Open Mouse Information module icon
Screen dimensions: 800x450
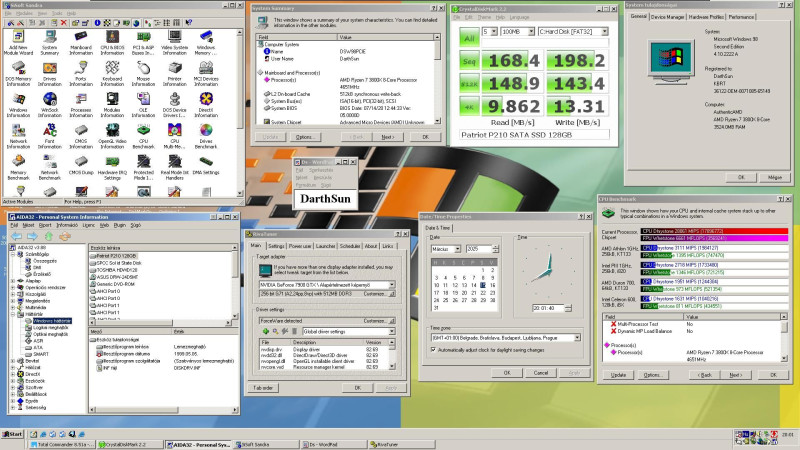(x=143, y=74)
